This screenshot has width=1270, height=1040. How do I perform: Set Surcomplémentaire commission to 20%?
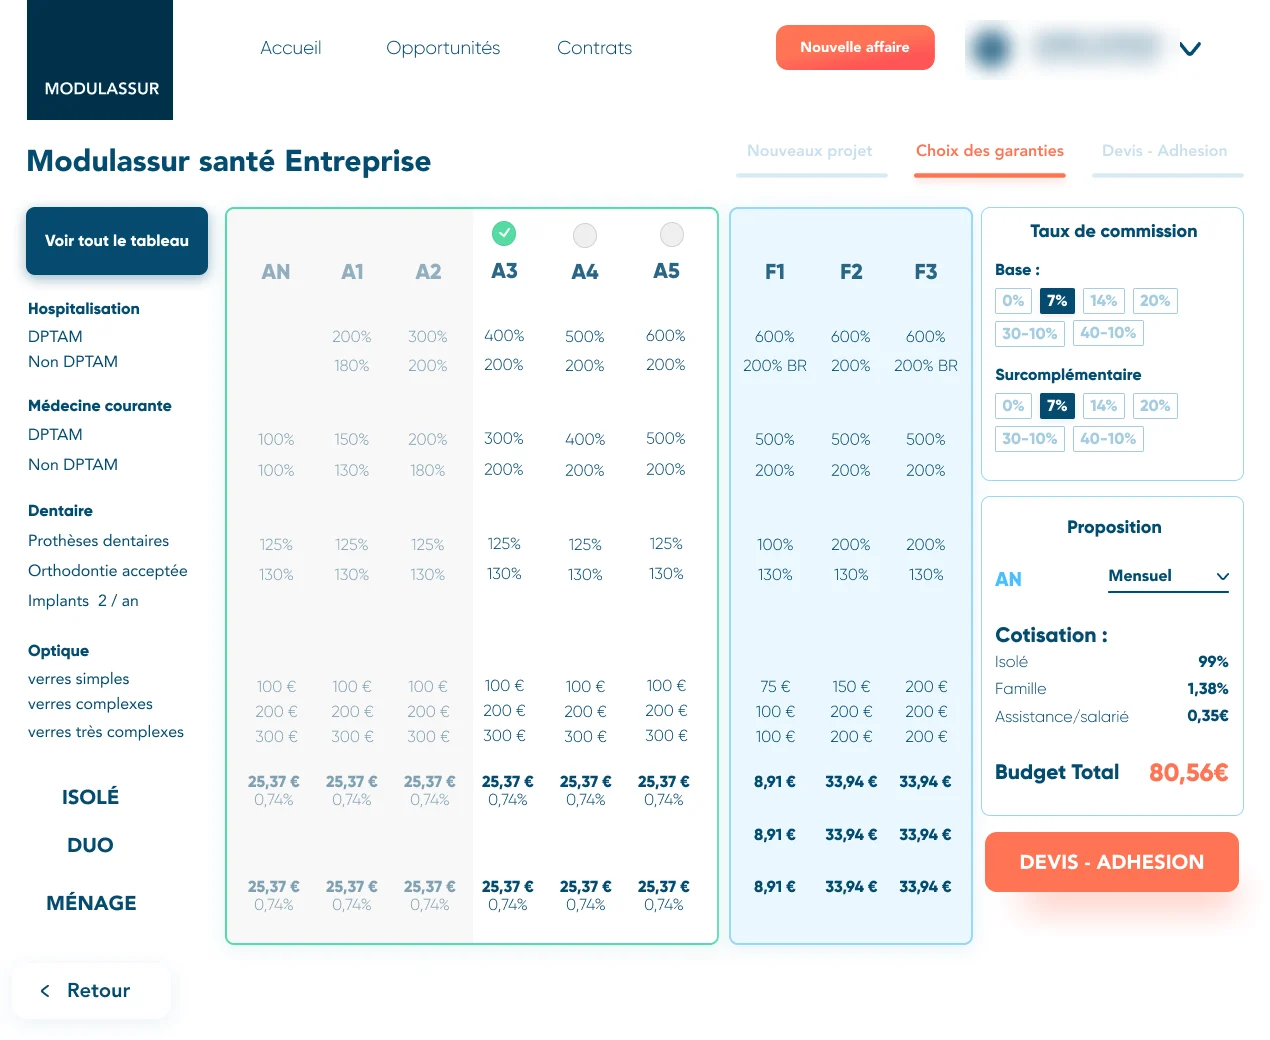click(1155, 406)
